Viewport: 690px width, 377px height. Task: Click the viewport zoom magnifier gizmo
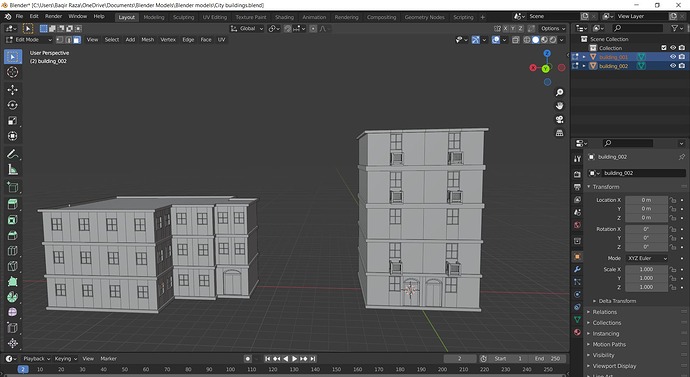[x=559, y=92]
